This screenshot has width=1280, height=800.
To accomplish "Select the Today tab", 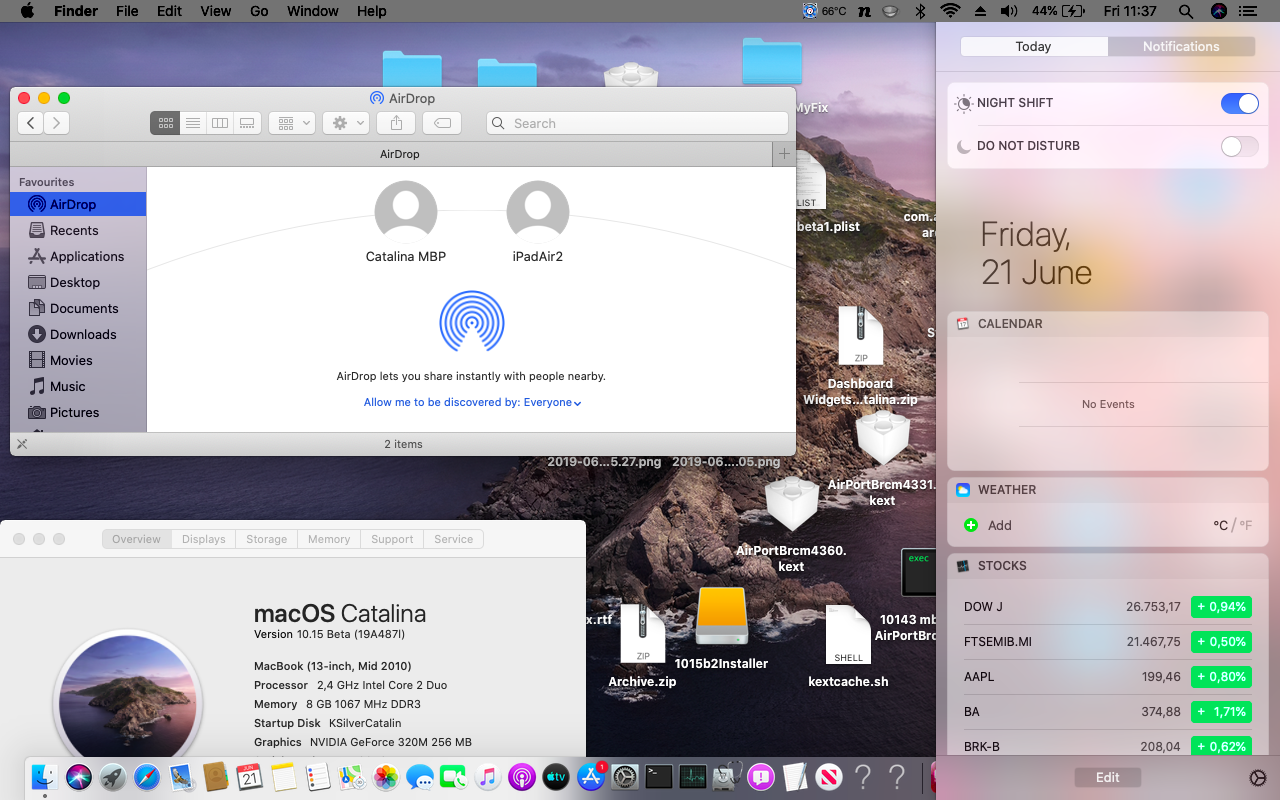I will pos(1033,46).
